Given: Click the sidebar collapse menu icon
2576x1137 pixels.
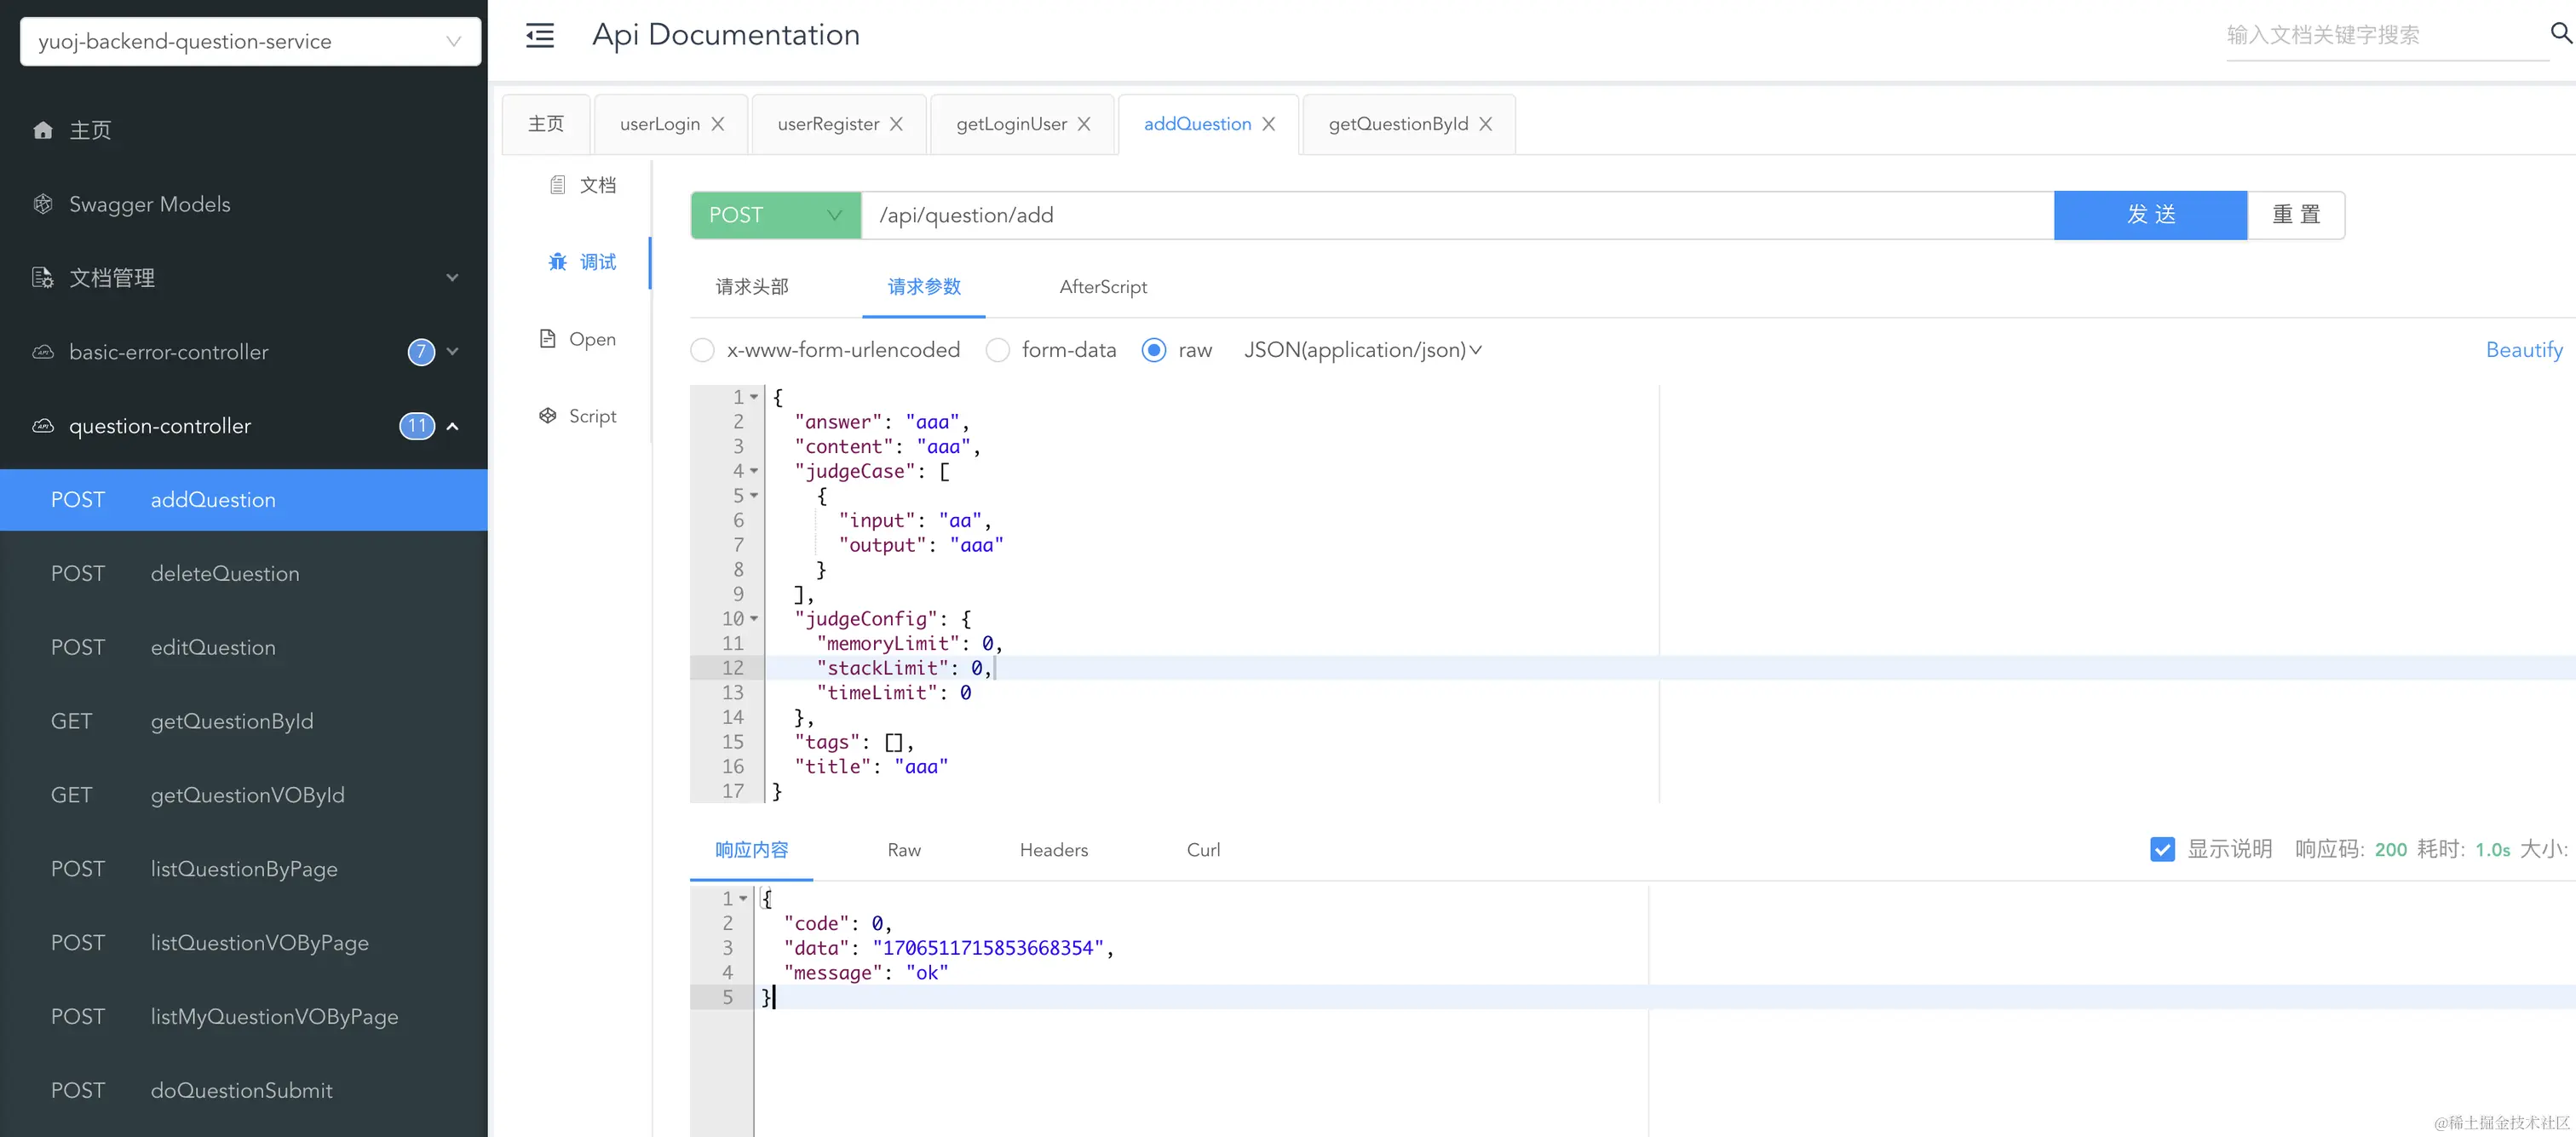Looking at the screenshot, I should (540, 36).
